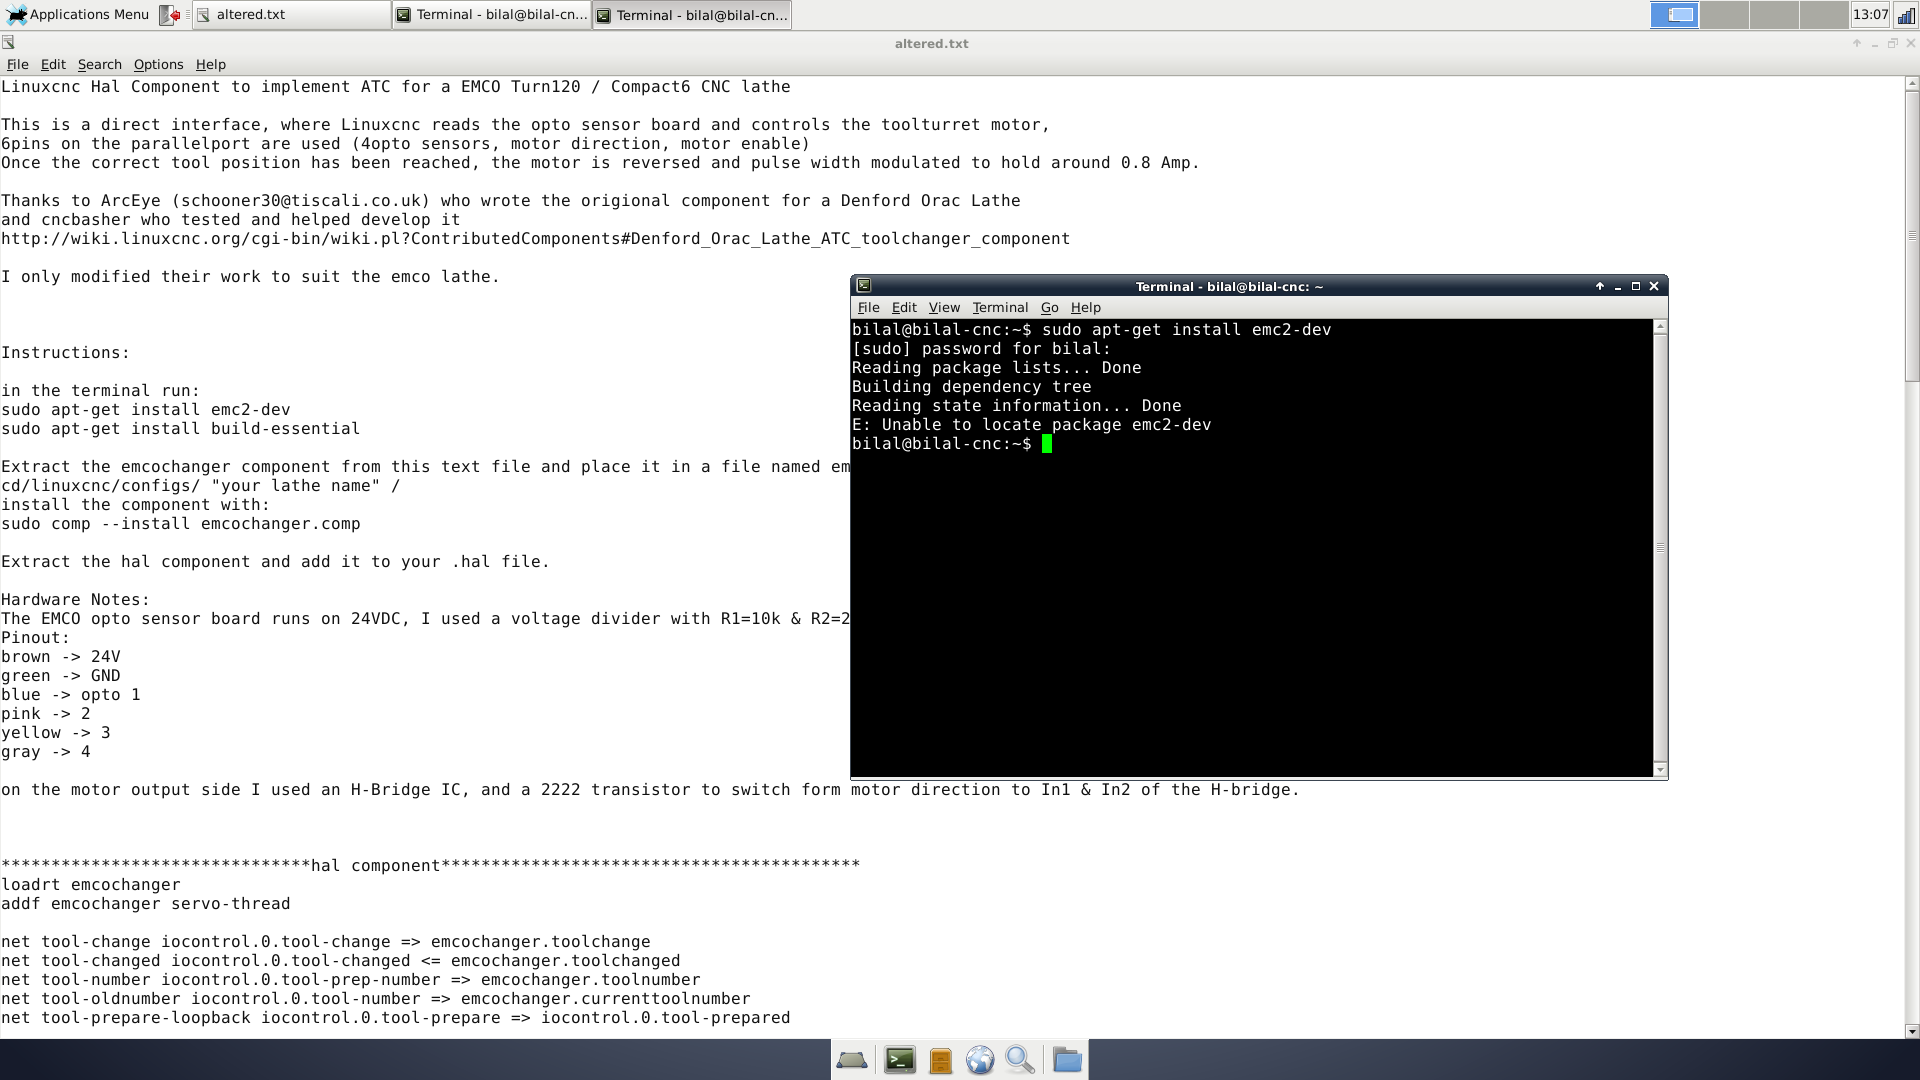Open the network signal strength indicator
Image resolution: width=1920 pixels, height=1080 pixels.
1905,15
